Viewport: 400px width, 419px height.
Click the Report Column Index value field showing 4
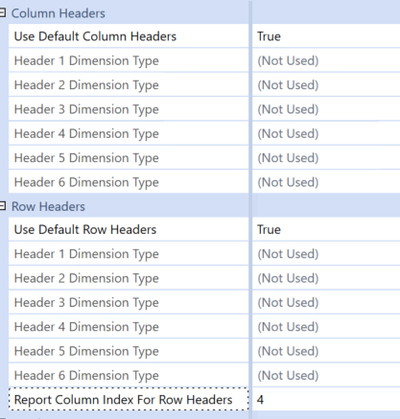click(326, 399)
